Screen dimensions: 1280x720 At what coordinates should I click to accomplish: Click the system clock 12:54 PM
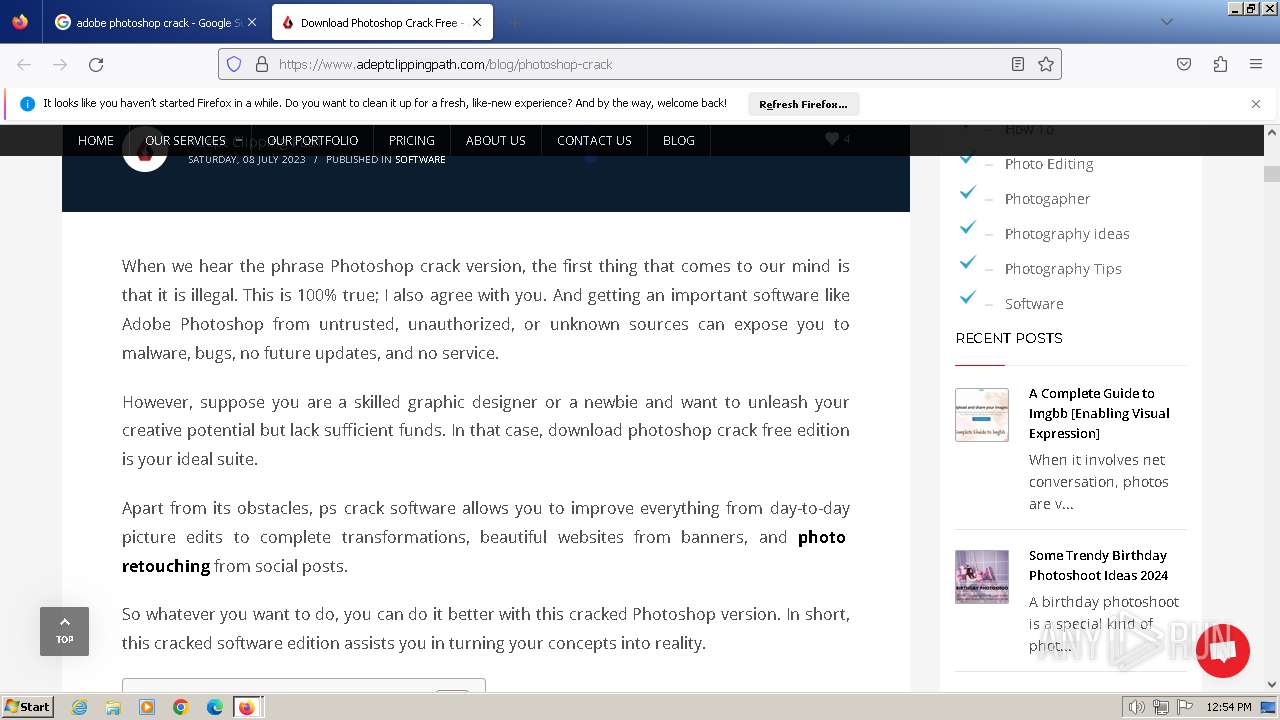click(1229, 707)
